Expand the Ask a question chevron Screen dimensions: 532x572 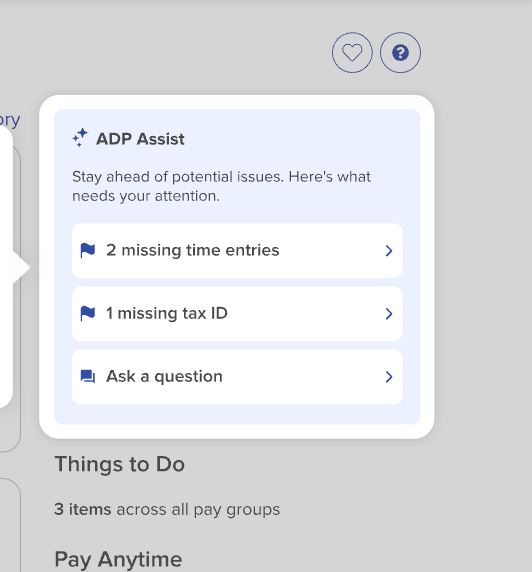(389, 377)
